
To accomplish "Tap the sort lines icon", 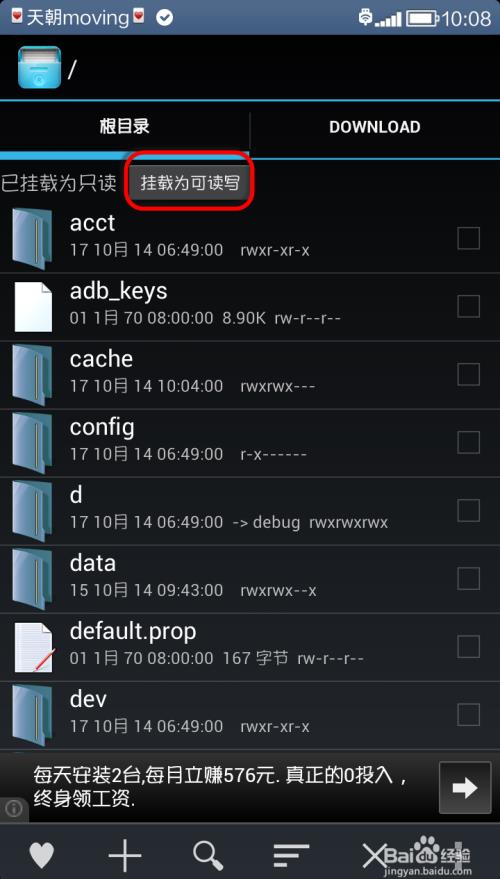I will click(291, 855).
